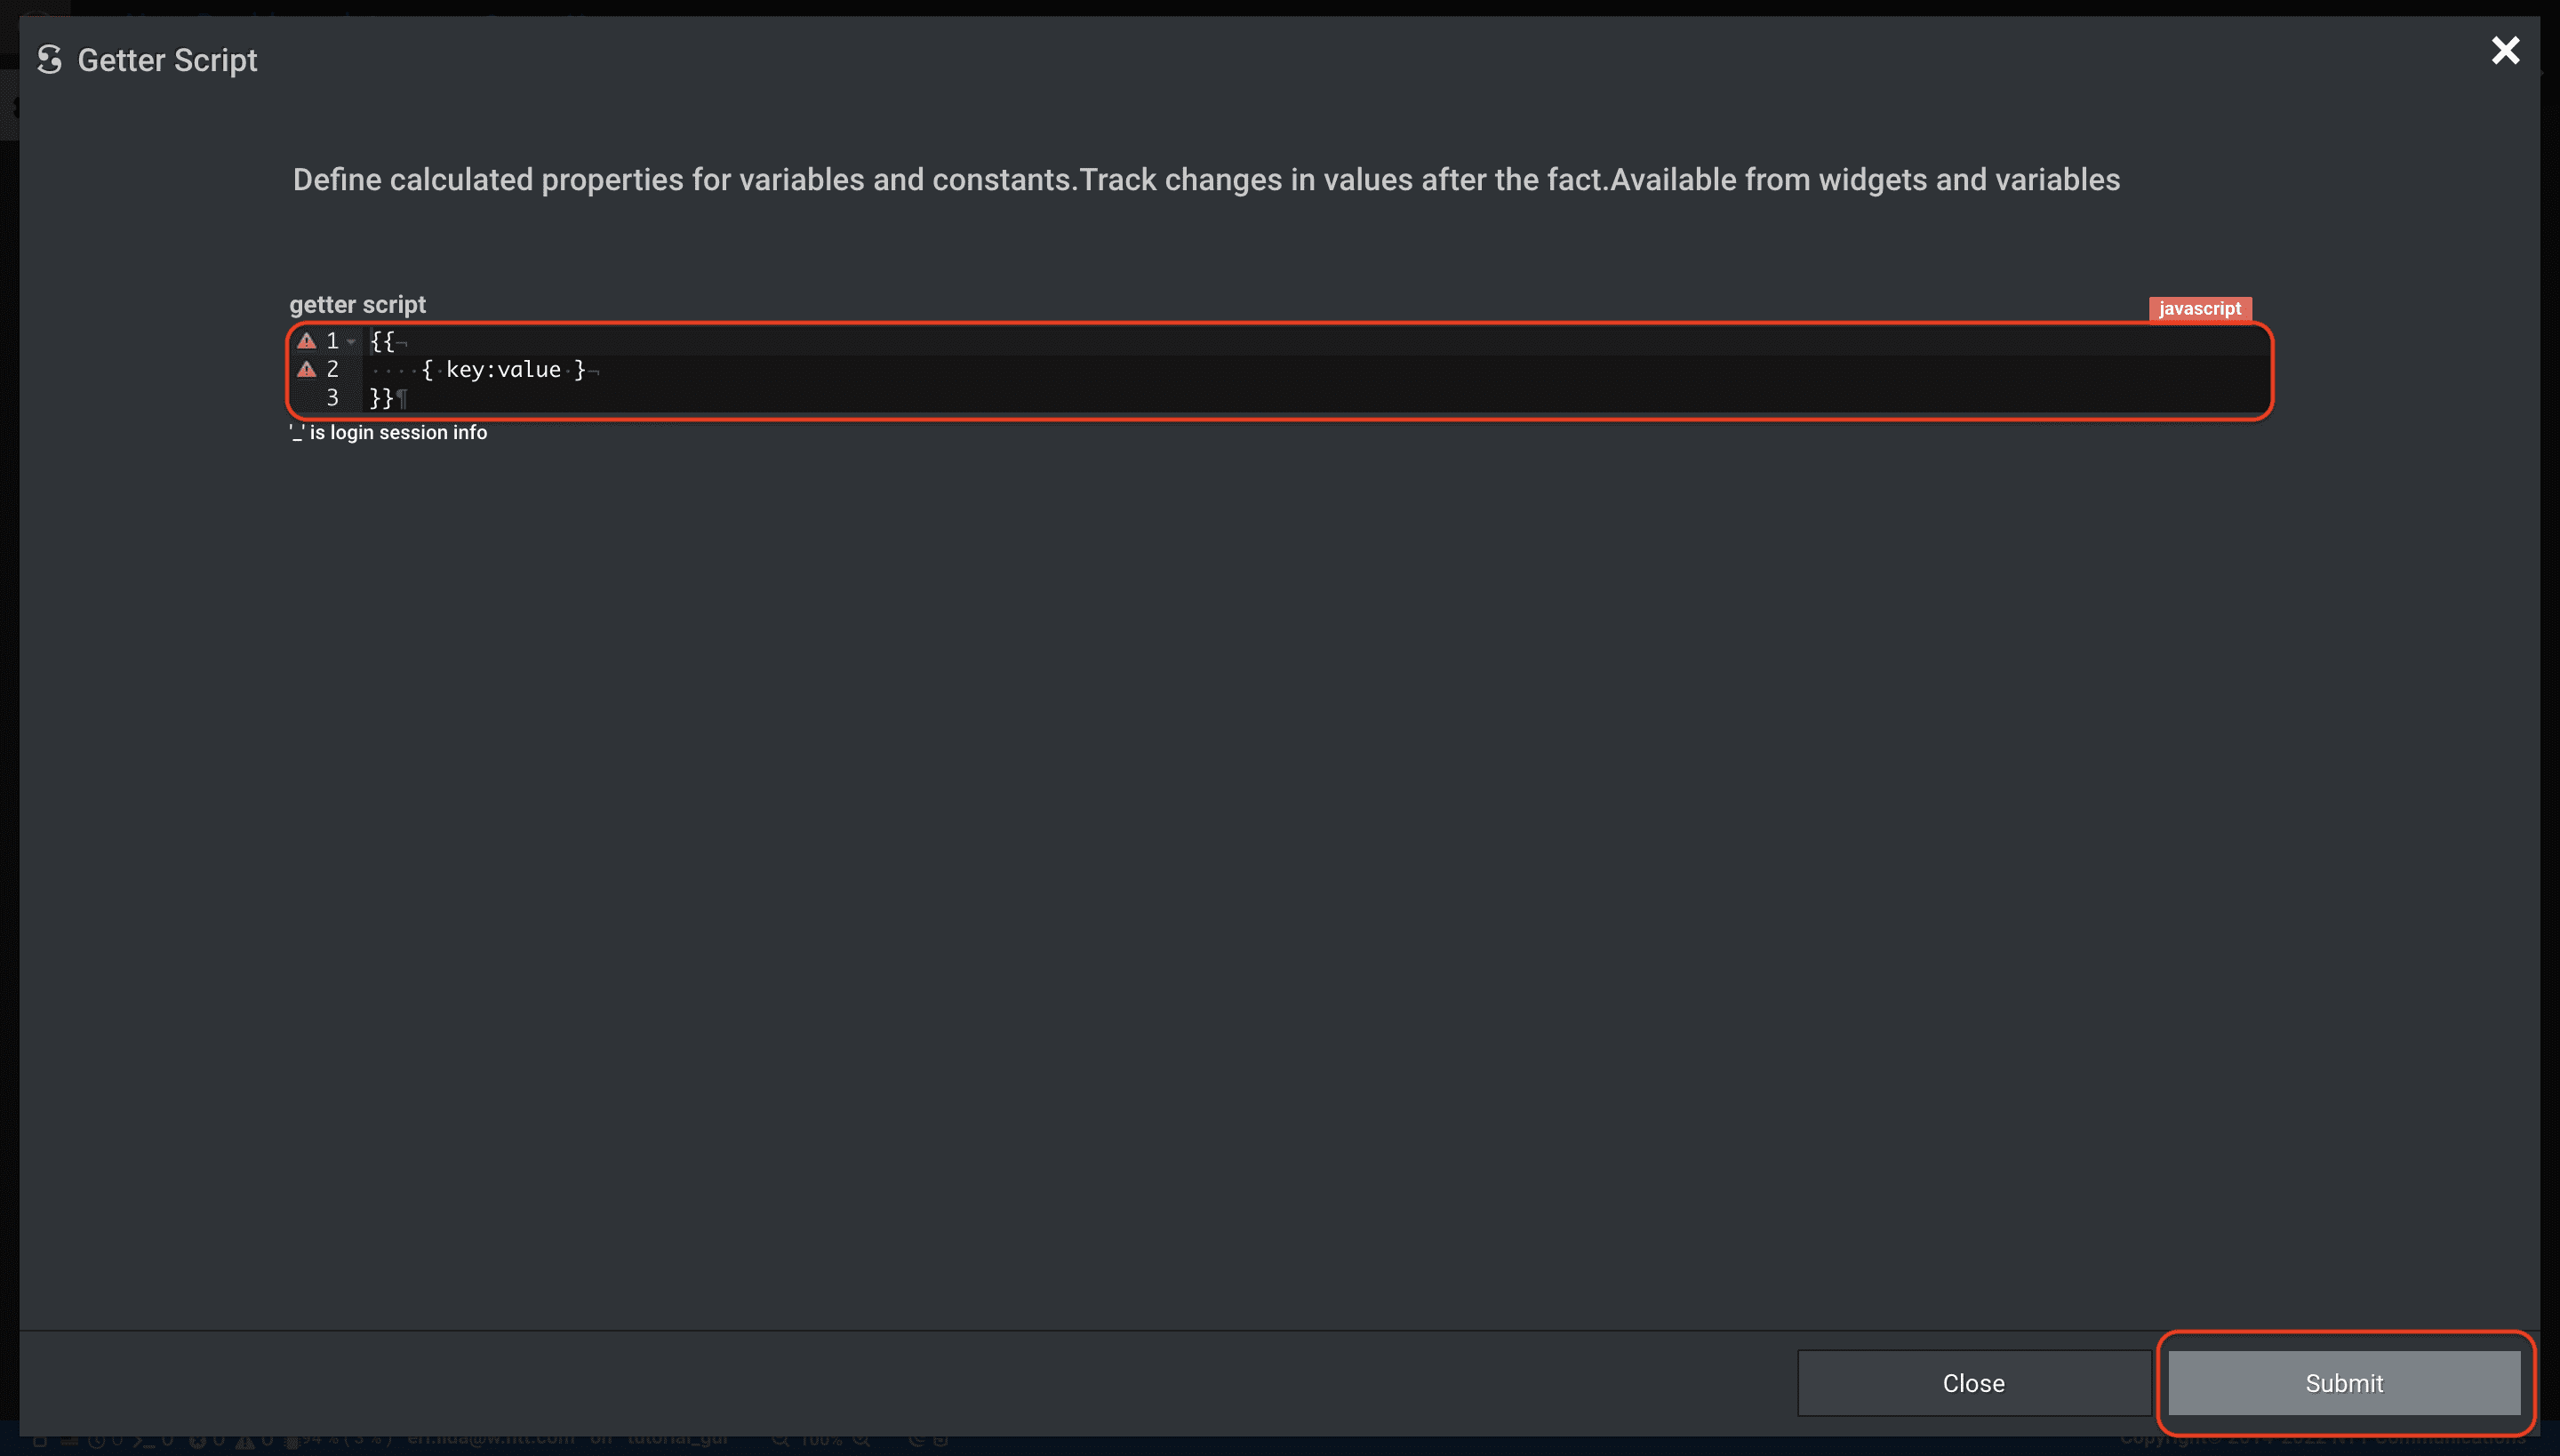Place cursor after the opening {{ braces
The image size is (2560, 1456).
click(396, 341)
